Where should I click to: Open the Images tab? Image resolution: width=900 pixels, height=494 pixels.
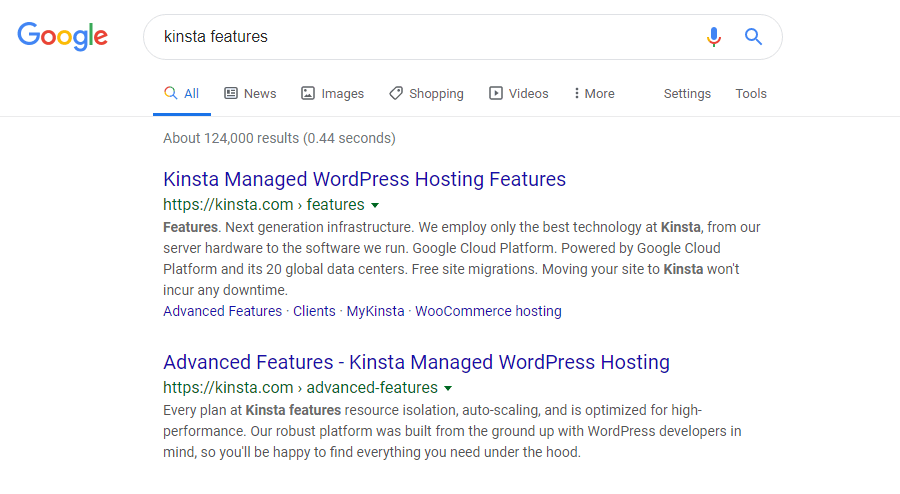point(332,94)
